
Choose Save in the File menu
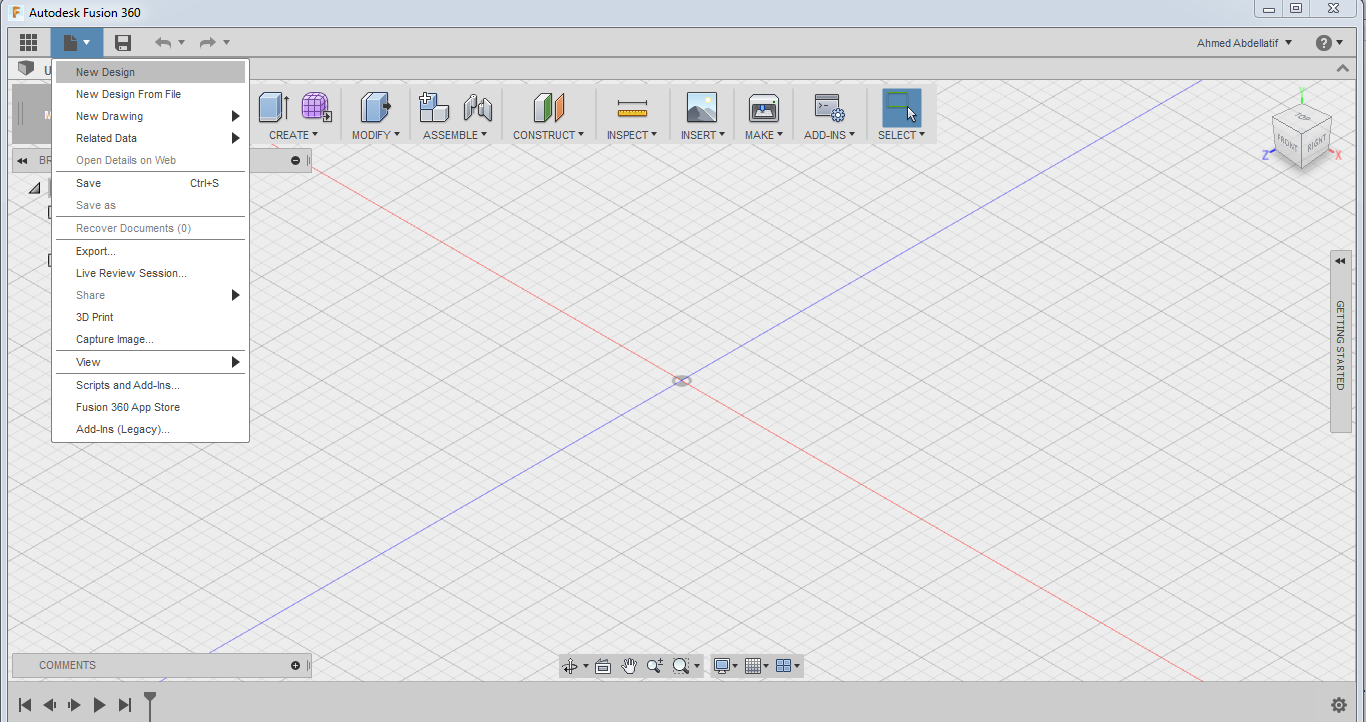click(x=150, y=183)
